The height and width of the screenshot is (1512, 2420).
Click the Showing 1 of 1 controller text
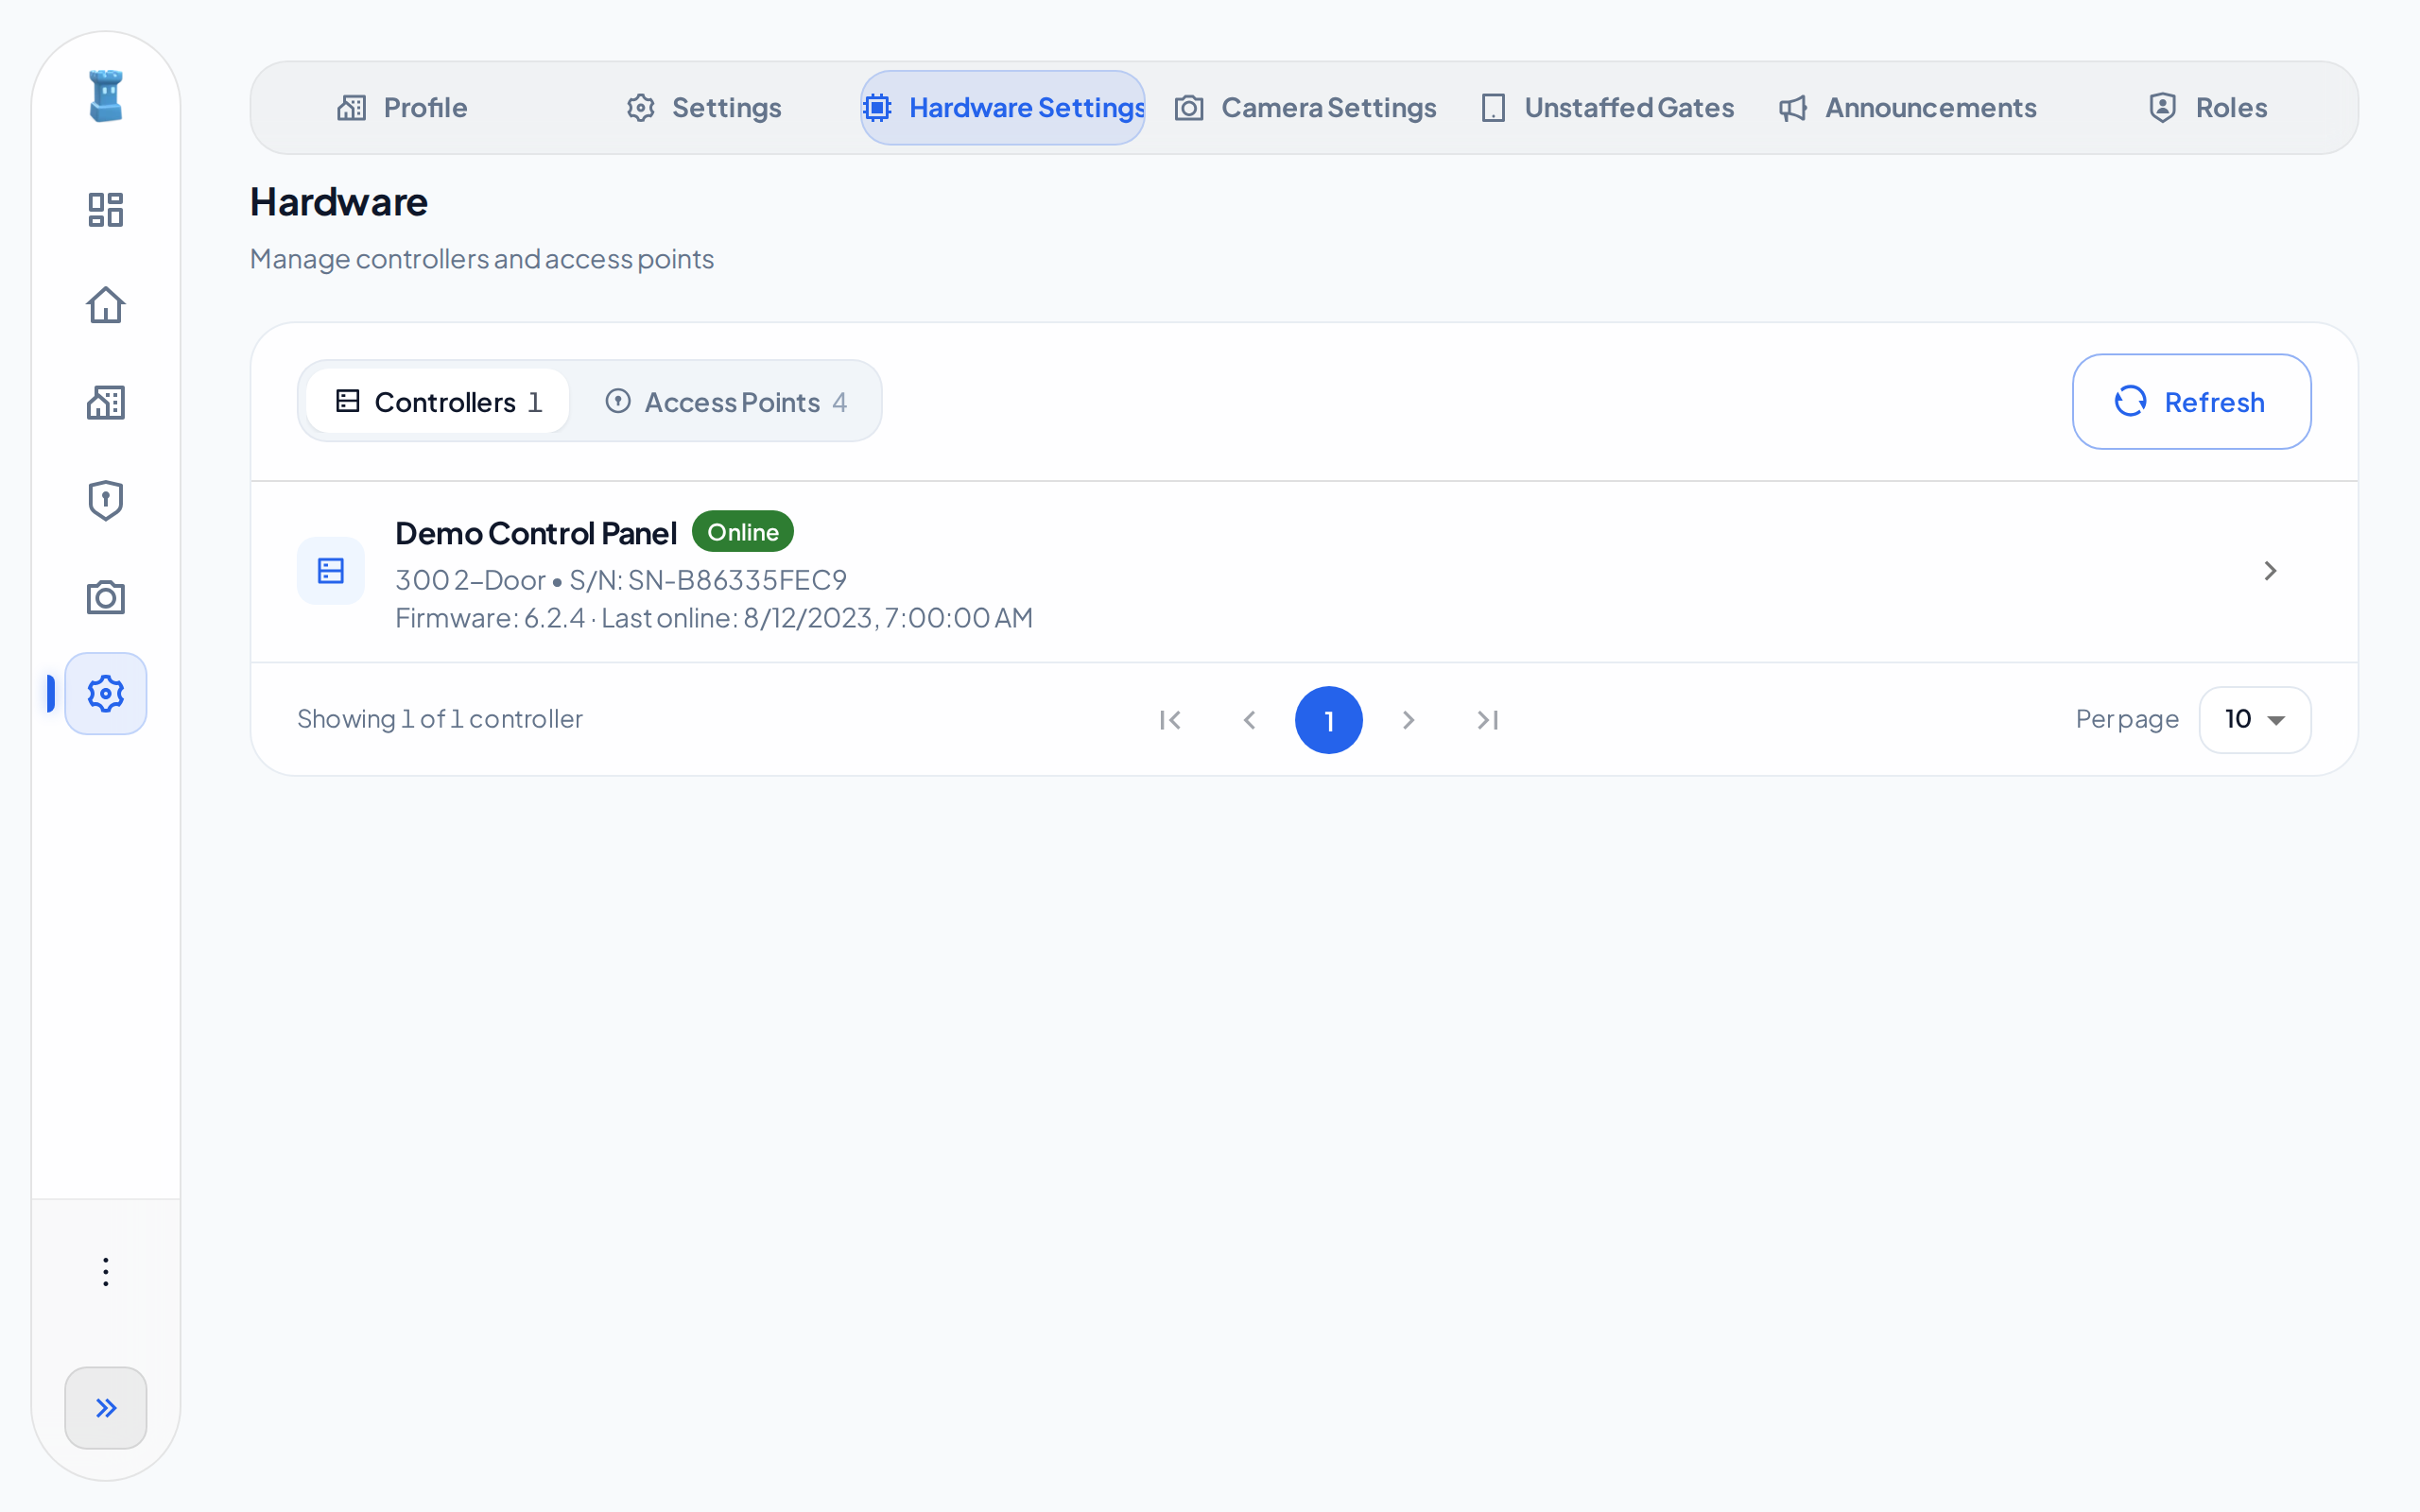coord(440,719)
